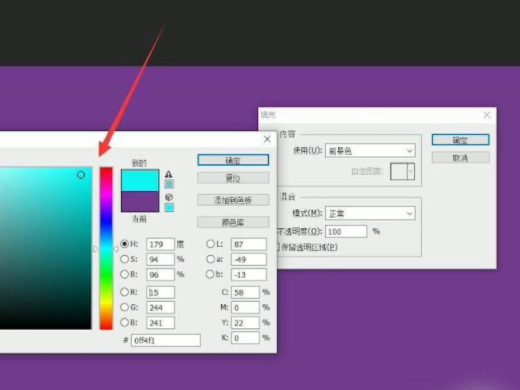Click the blue field showing 241
Viewport: 520px width, 390px height.
pos(160,323)
